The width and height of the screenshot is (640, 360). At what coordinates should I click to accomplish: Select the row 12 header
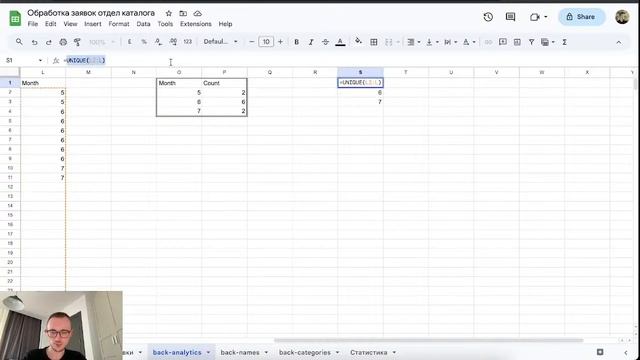click(x=10, y=187)
